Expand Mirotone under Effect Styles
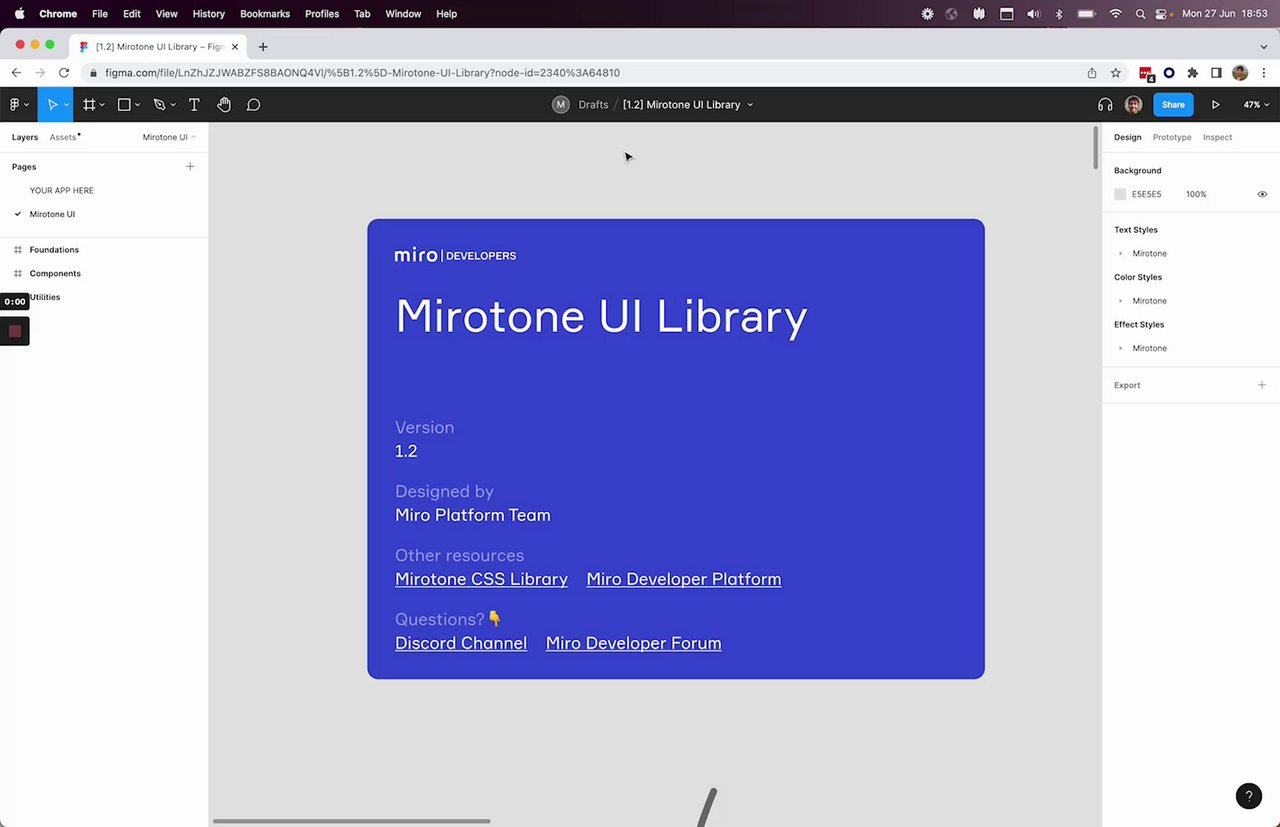1280x827 pixels. 1120,348
